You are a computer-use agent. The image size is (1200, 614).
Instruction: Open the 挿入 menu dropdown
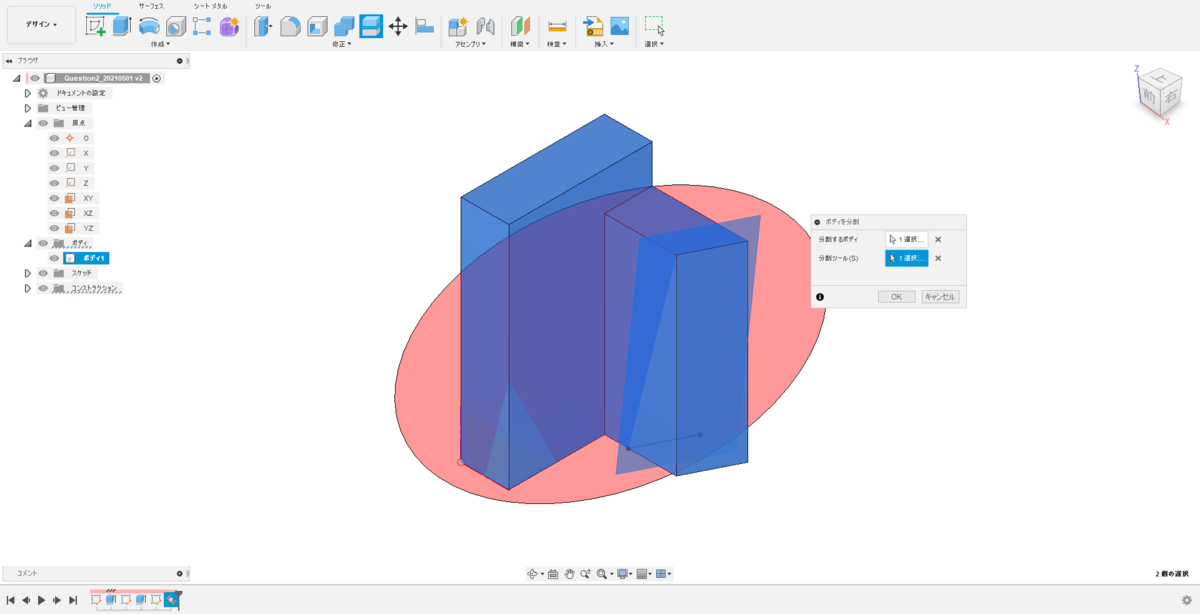click(606, 44)
